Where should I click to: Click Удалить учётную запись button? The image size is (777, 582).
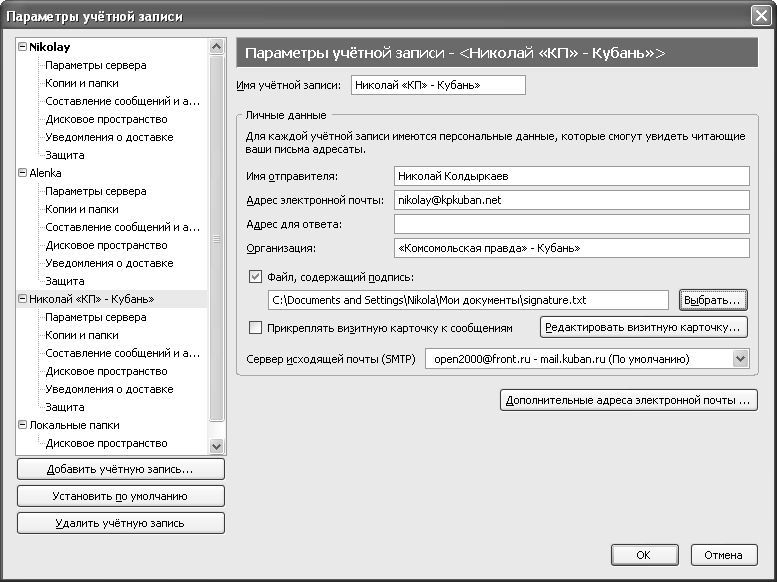coord(120,523)
